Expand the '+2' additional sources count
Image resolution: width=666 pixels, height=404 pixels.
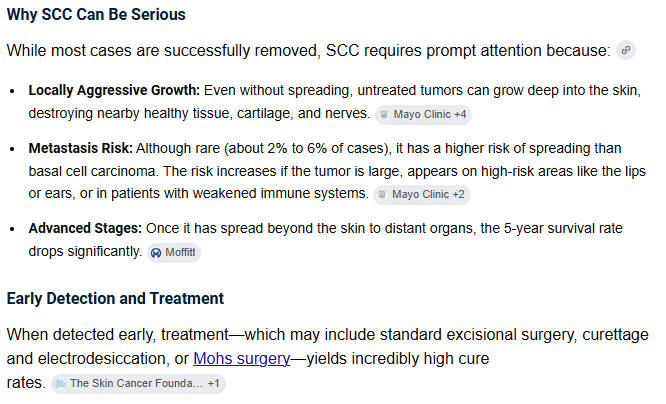pos(458,194)
